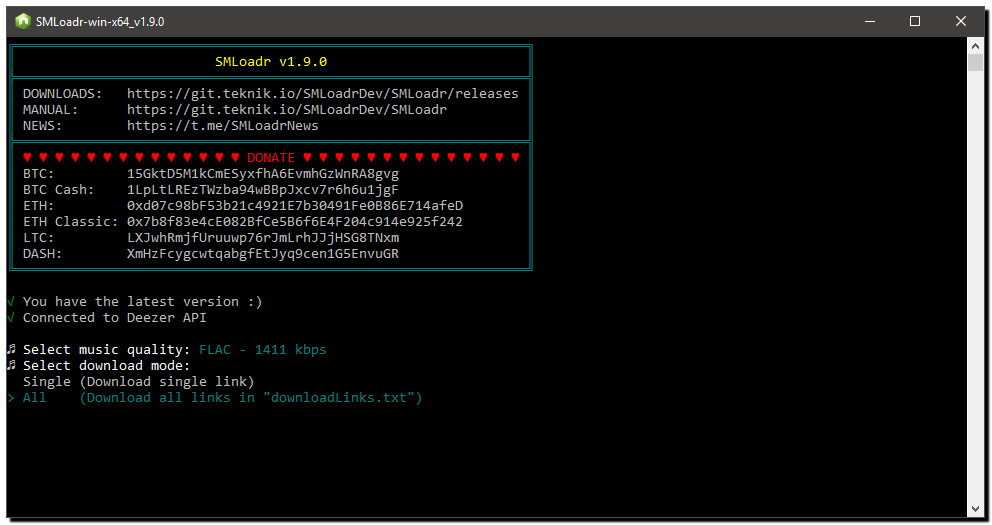Click 'You have the latest version' message

click(142, 302)
